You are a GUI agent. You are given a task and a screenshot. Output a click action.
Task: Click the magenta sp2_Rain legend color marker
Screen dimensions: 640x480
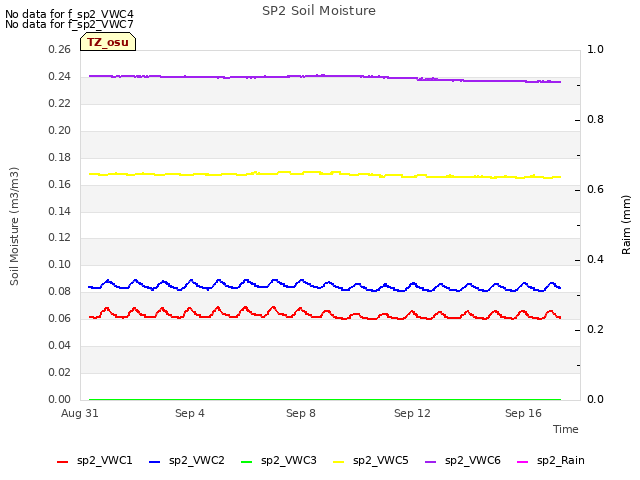[x=522, y=462]
